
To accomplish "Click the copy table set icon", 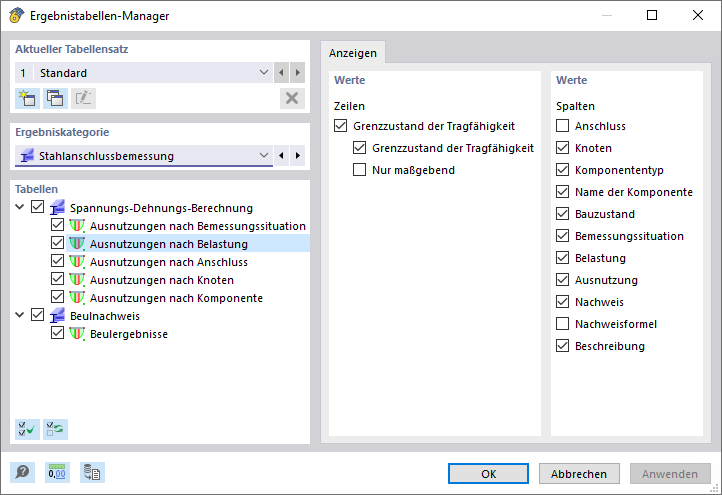I will pyautogui.click(x=55, y=98).
